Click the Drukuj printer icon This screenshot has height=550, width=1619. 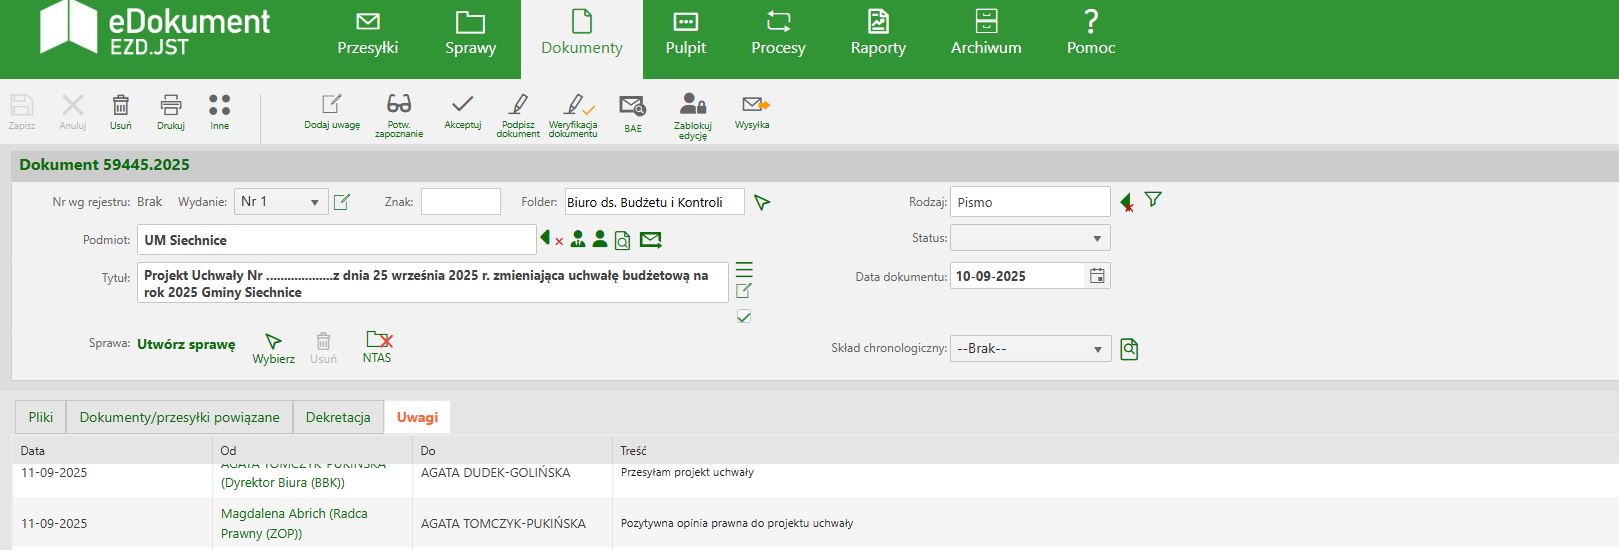tap(171, 106)
